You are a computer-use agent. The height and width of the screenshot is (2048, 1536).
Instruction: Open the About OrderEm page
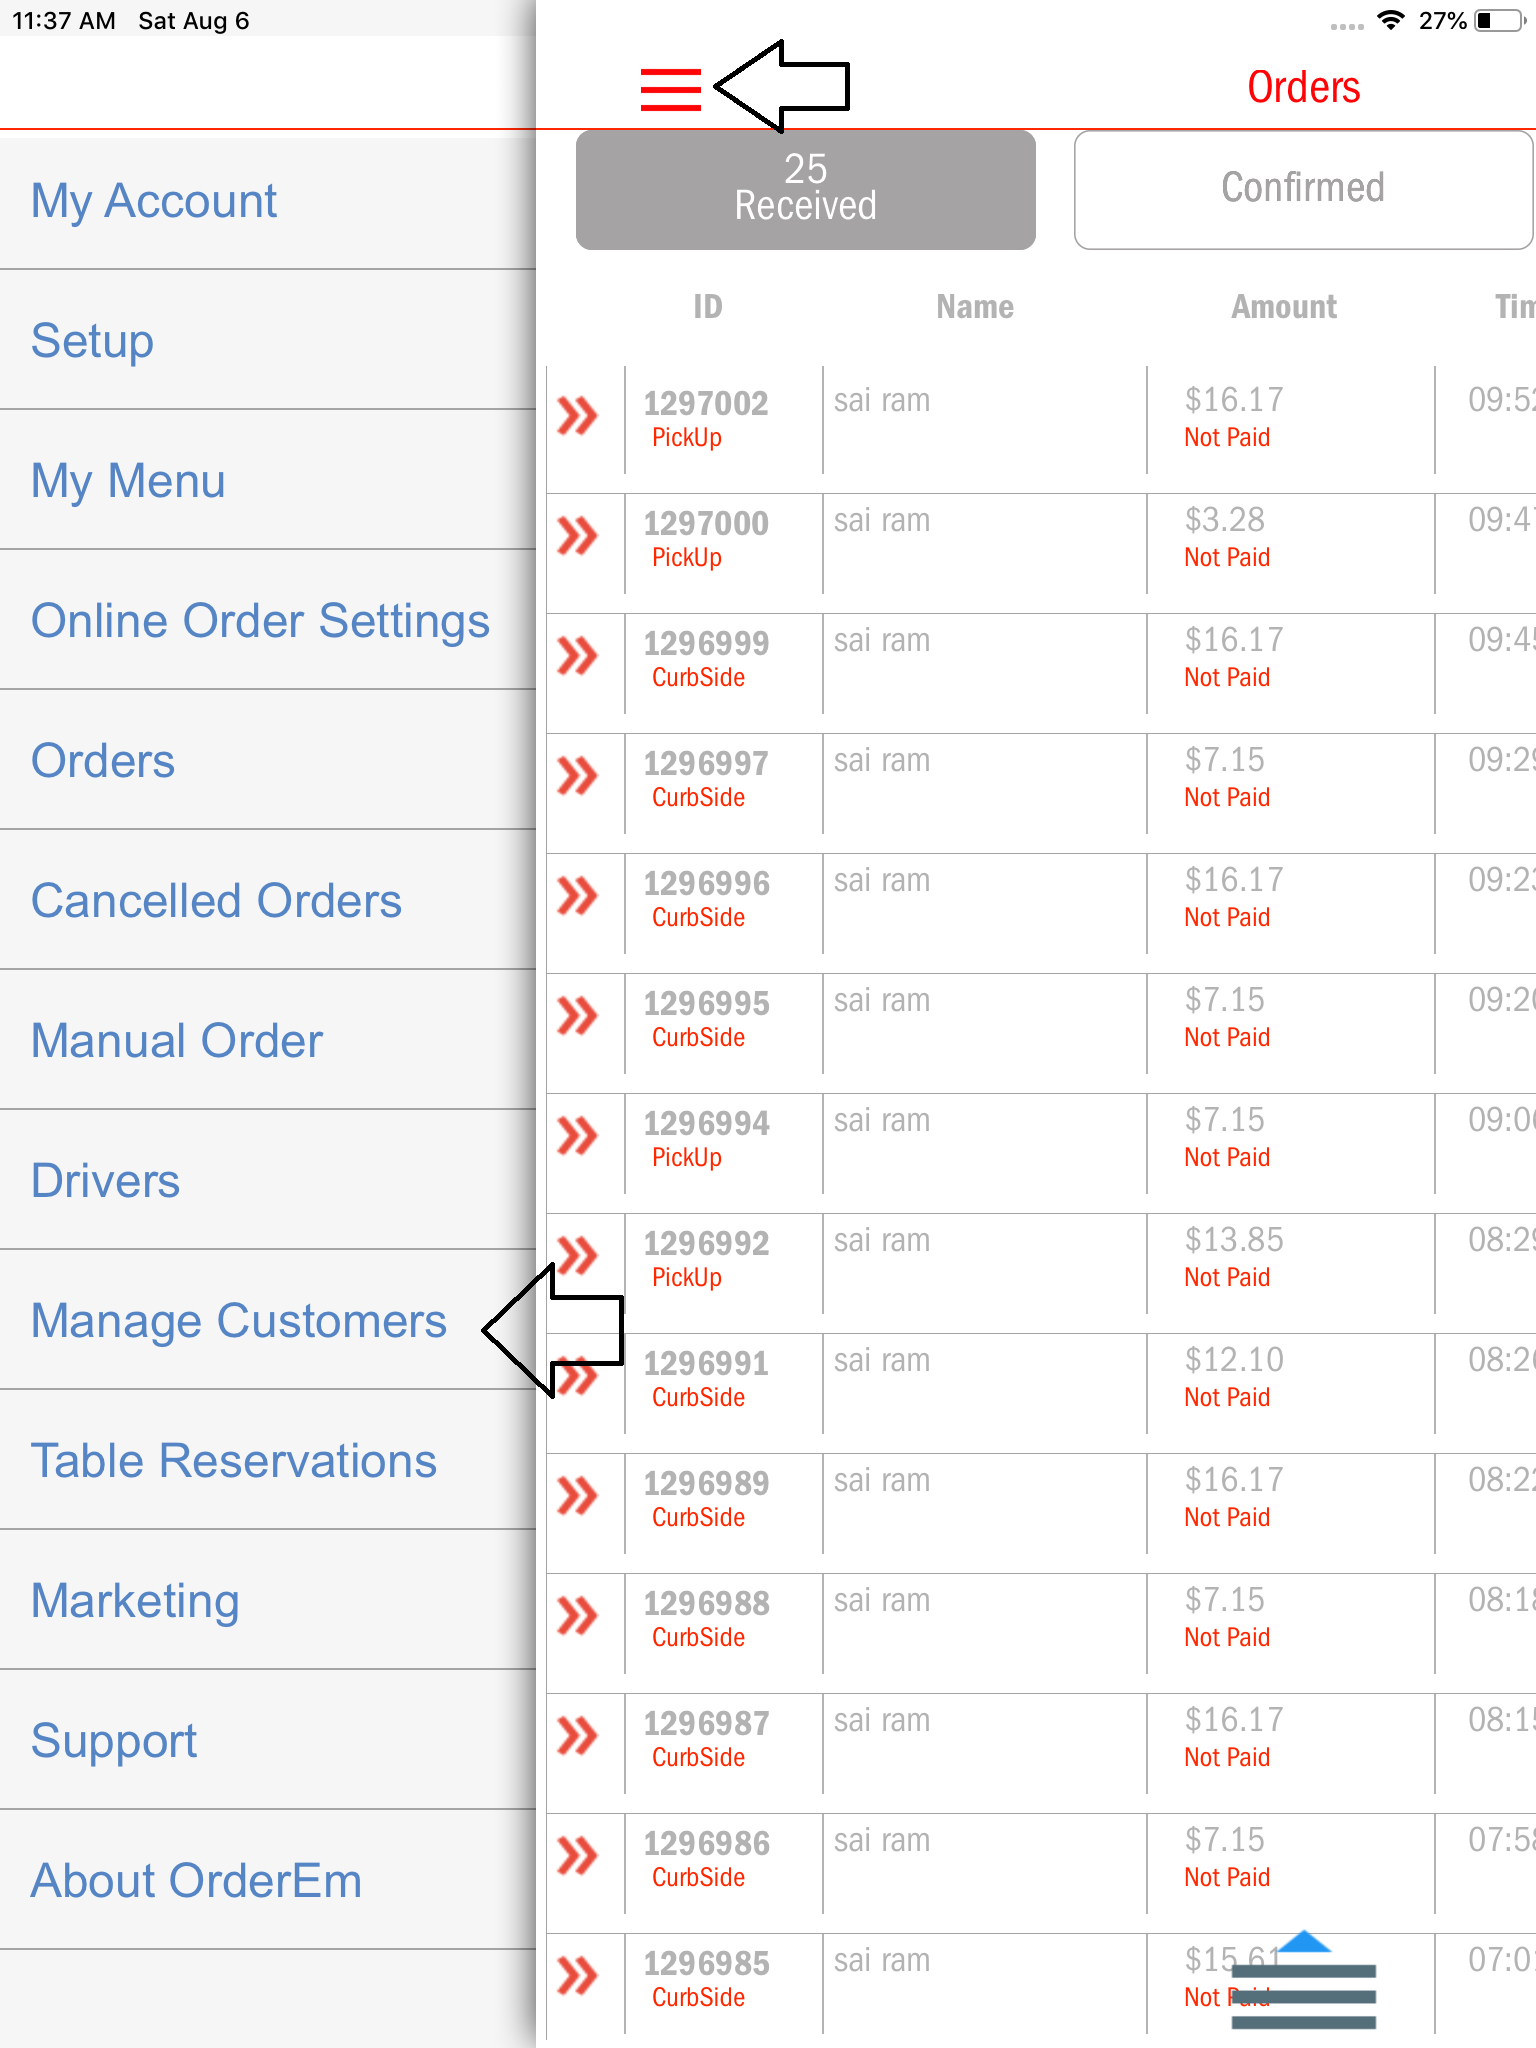pyautogui.click(x=196, y=1880)
